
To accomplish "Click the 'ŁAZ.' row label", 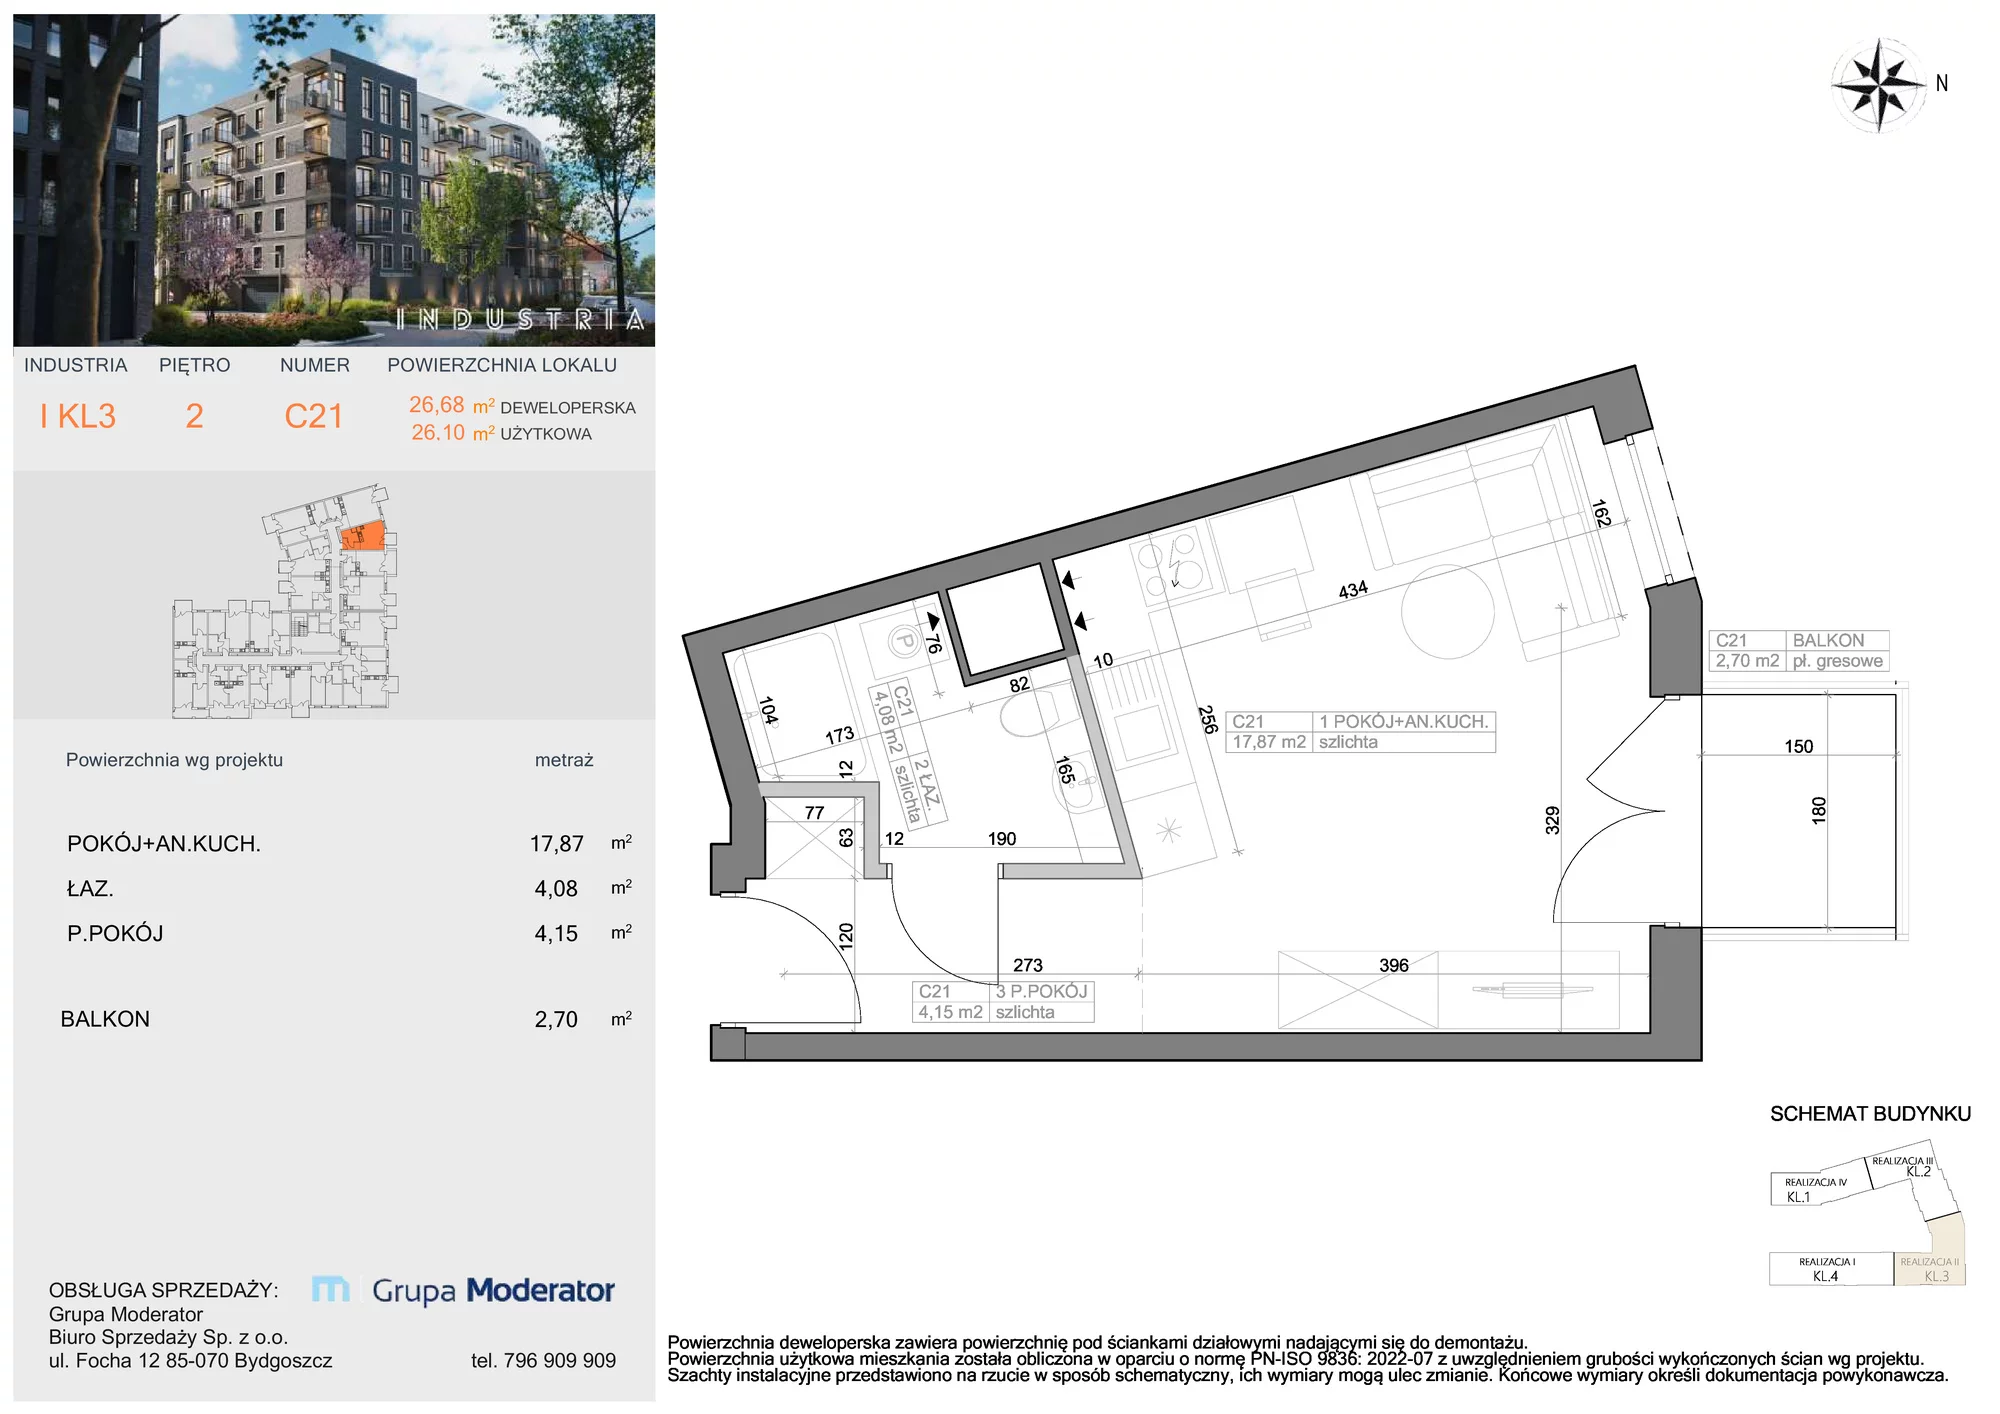I will 90,888.
